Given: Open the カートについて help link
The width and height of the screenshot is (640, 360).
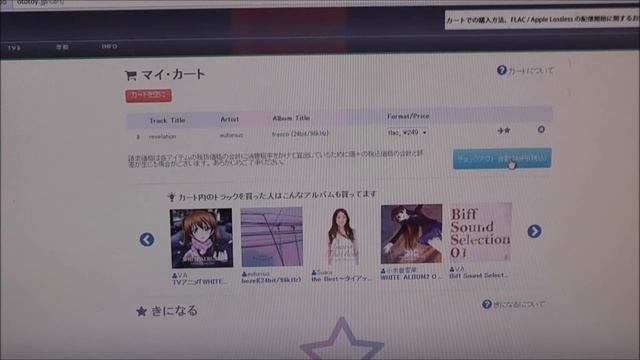Looking at the screenshot, I should (531, 71).
